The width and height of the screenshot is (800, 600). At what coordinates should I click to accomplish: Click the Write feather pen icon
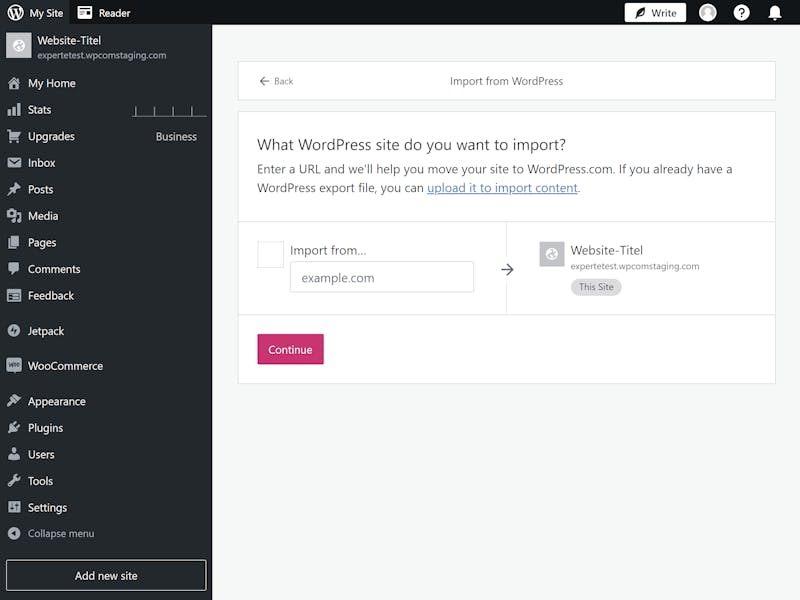coord(640,13)
